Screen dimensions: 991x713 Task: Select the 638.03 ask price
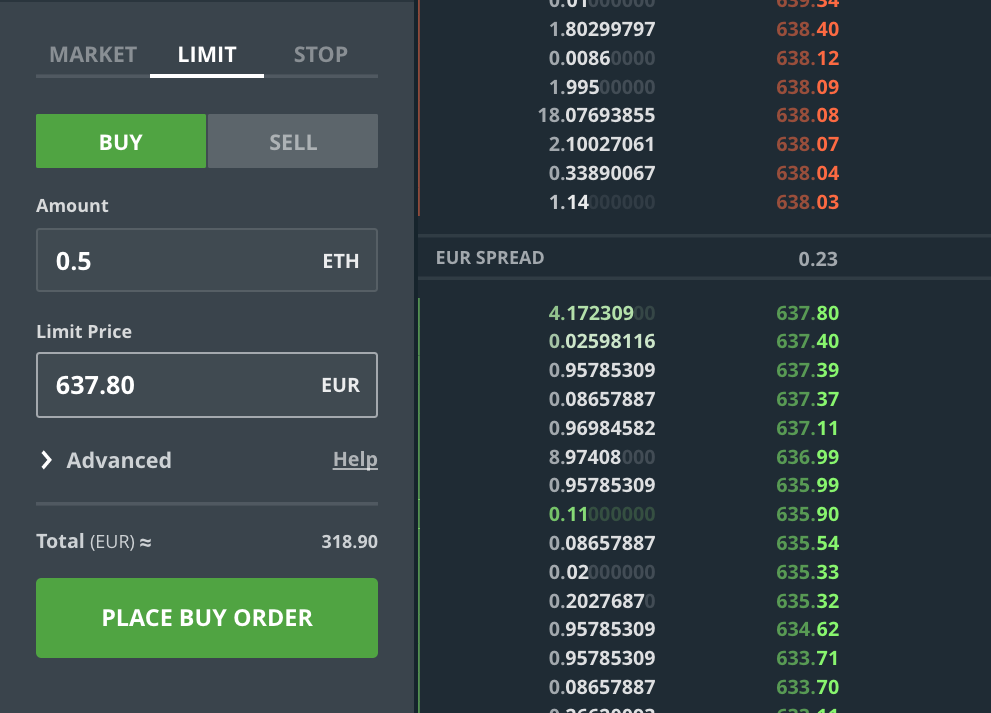[x=807, y=202]
